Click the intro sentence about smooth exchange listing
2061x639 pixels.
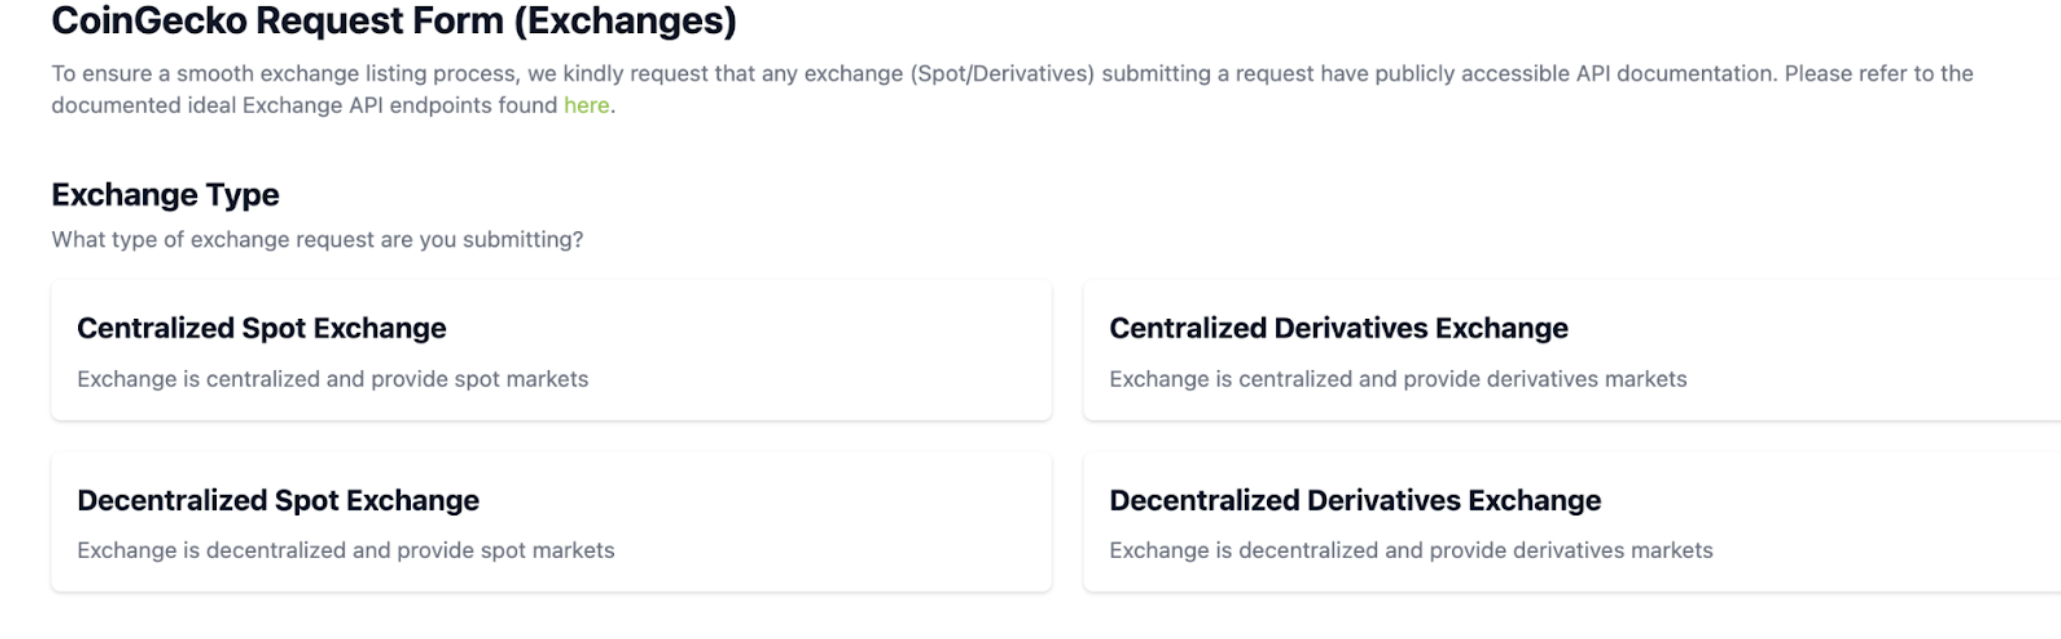[x=1012, y=89]
